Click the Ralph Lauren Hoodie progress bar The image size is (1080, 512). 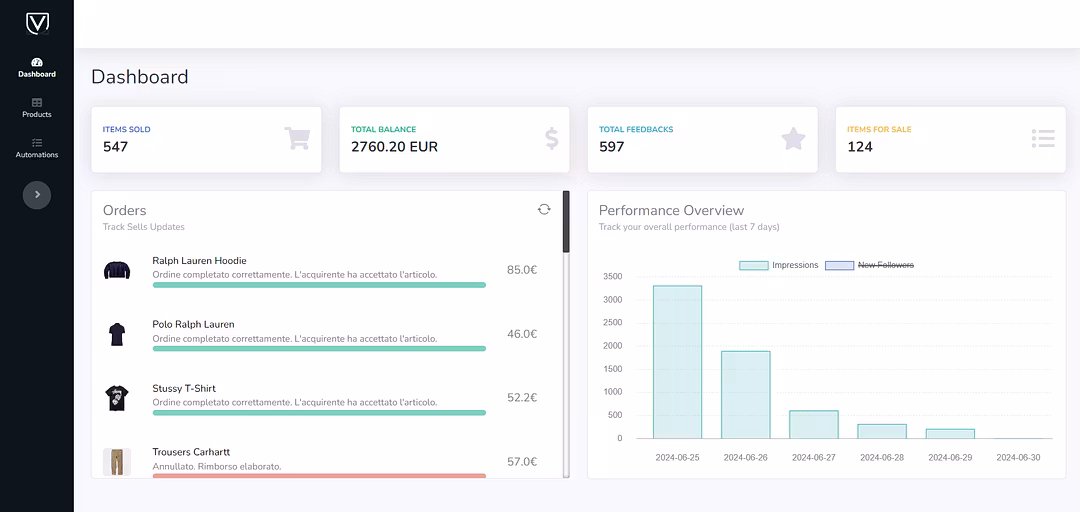pos(319,285)
